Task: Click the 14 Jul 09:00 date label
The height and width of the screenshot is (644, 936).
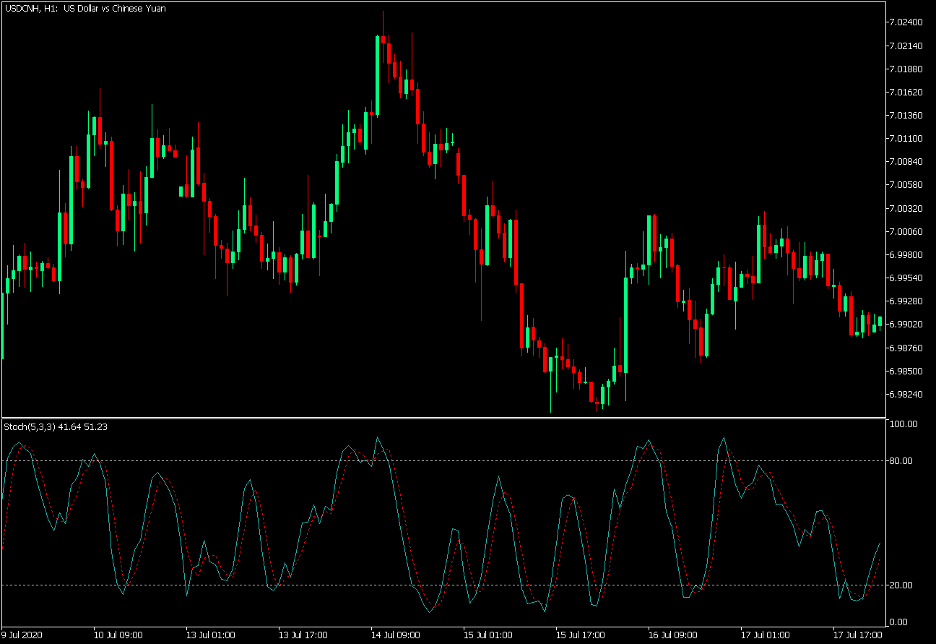Action: point(398,633)
